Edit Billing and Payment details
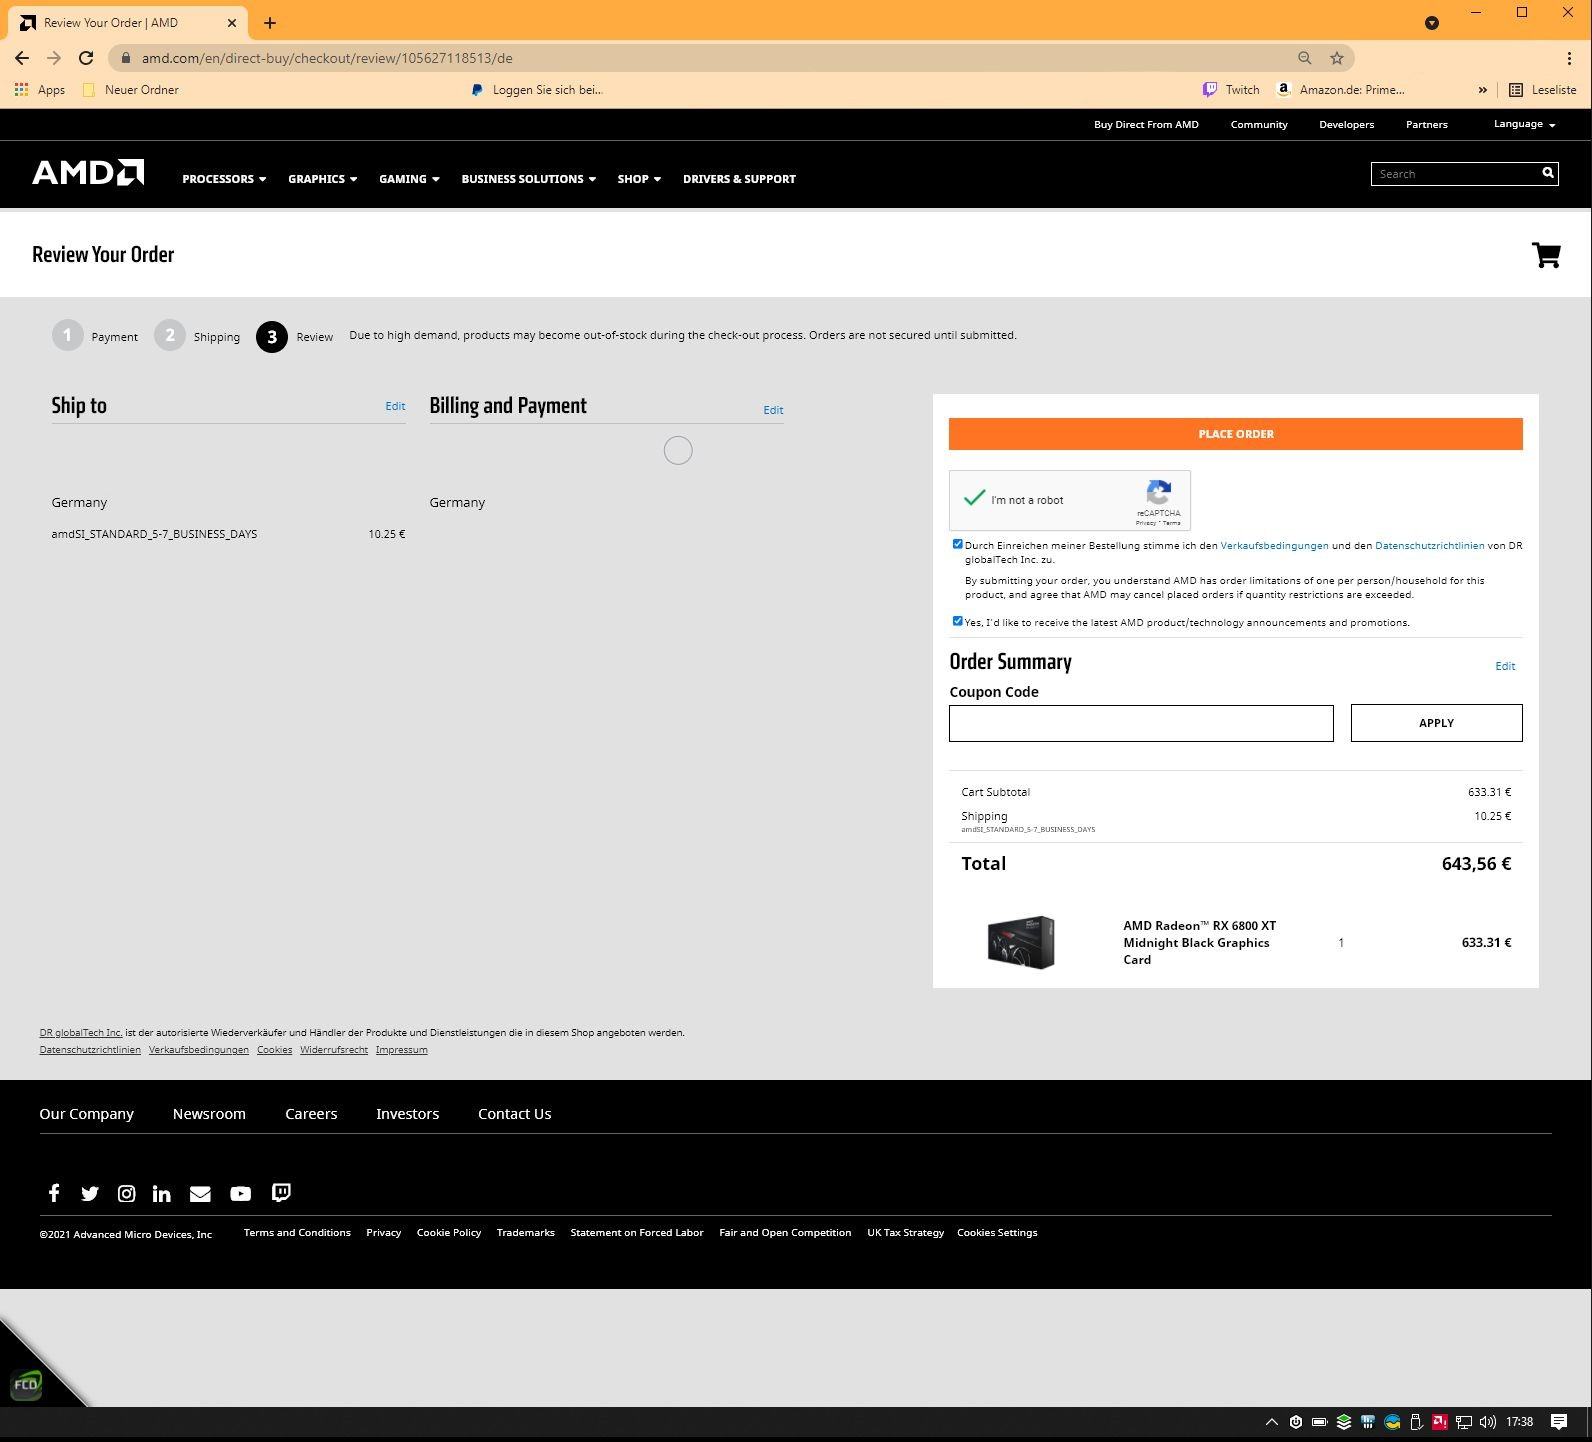The image size is (1592, 1442). click(x=773, y=410)
